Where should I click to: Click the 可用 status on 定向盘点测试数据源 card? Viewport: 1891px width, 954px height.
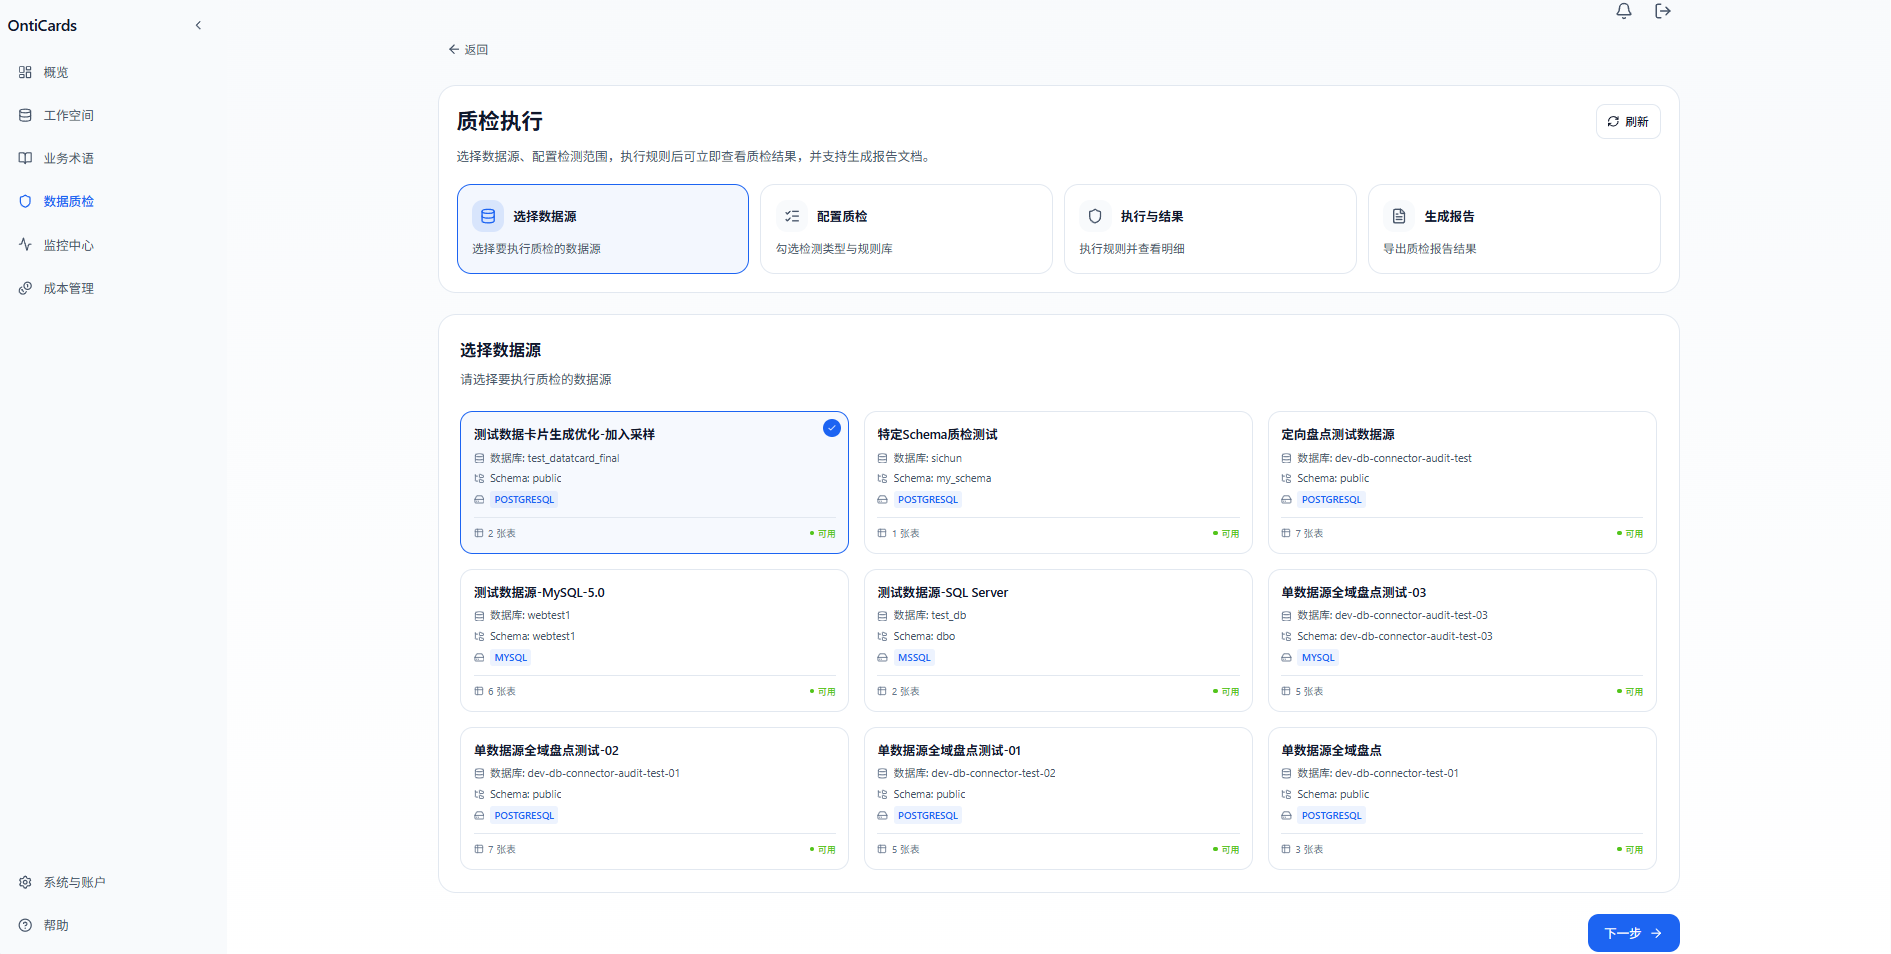point(1630,534)
